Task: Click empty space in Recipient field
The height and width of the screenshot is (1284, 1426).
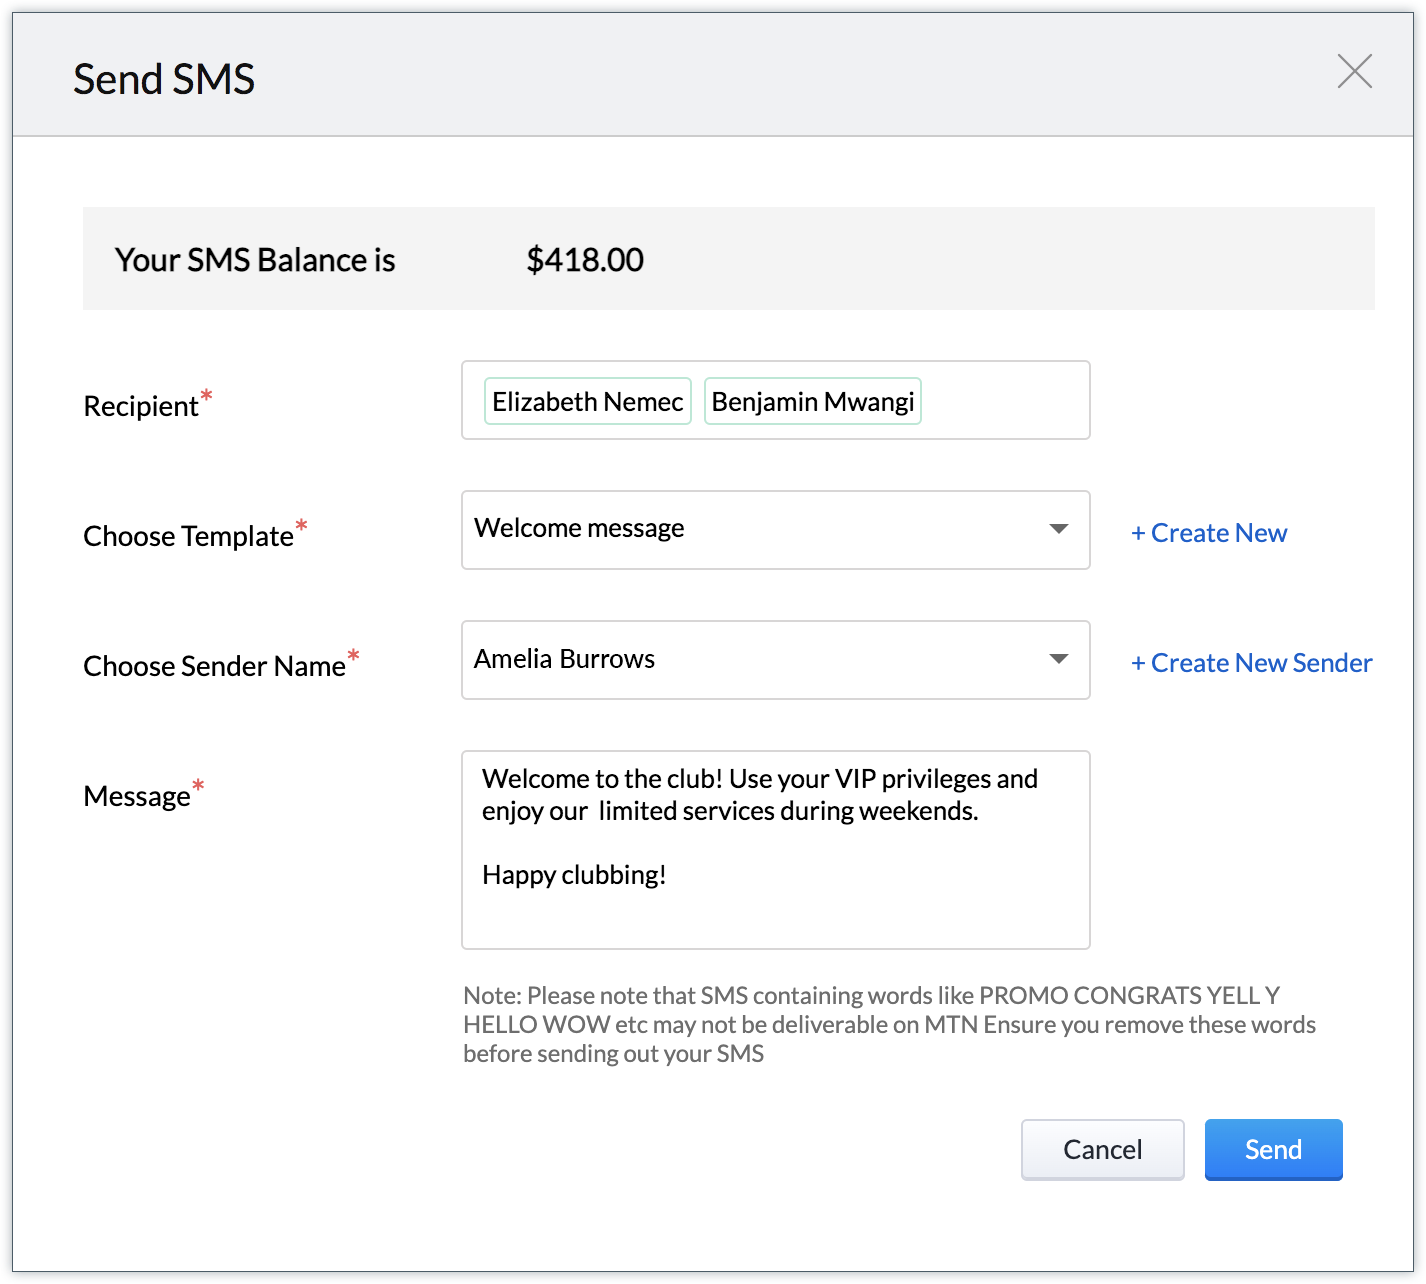Action: [x=1004, y=401]
